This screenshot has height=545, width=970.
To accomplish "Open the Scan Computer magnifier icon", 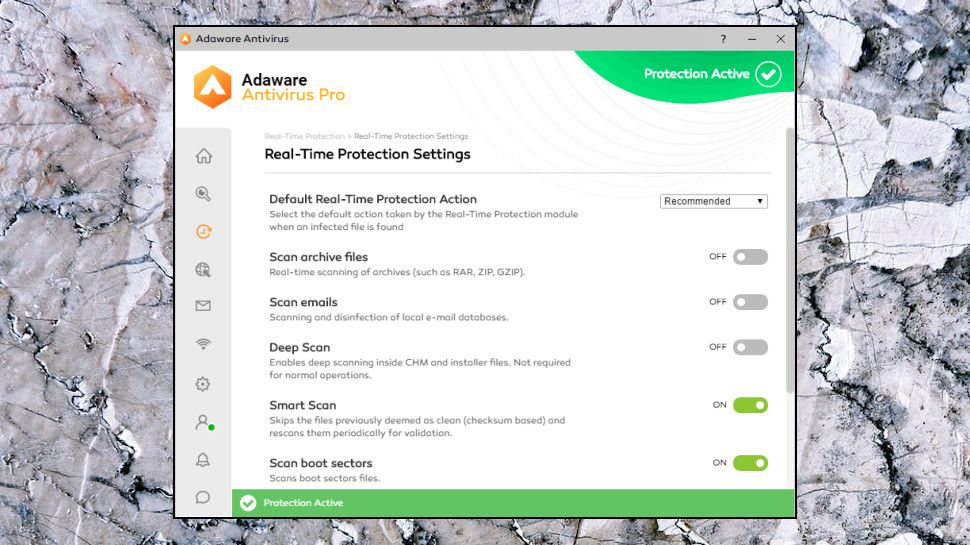I will pyautogui.click(x=203, y=194).
